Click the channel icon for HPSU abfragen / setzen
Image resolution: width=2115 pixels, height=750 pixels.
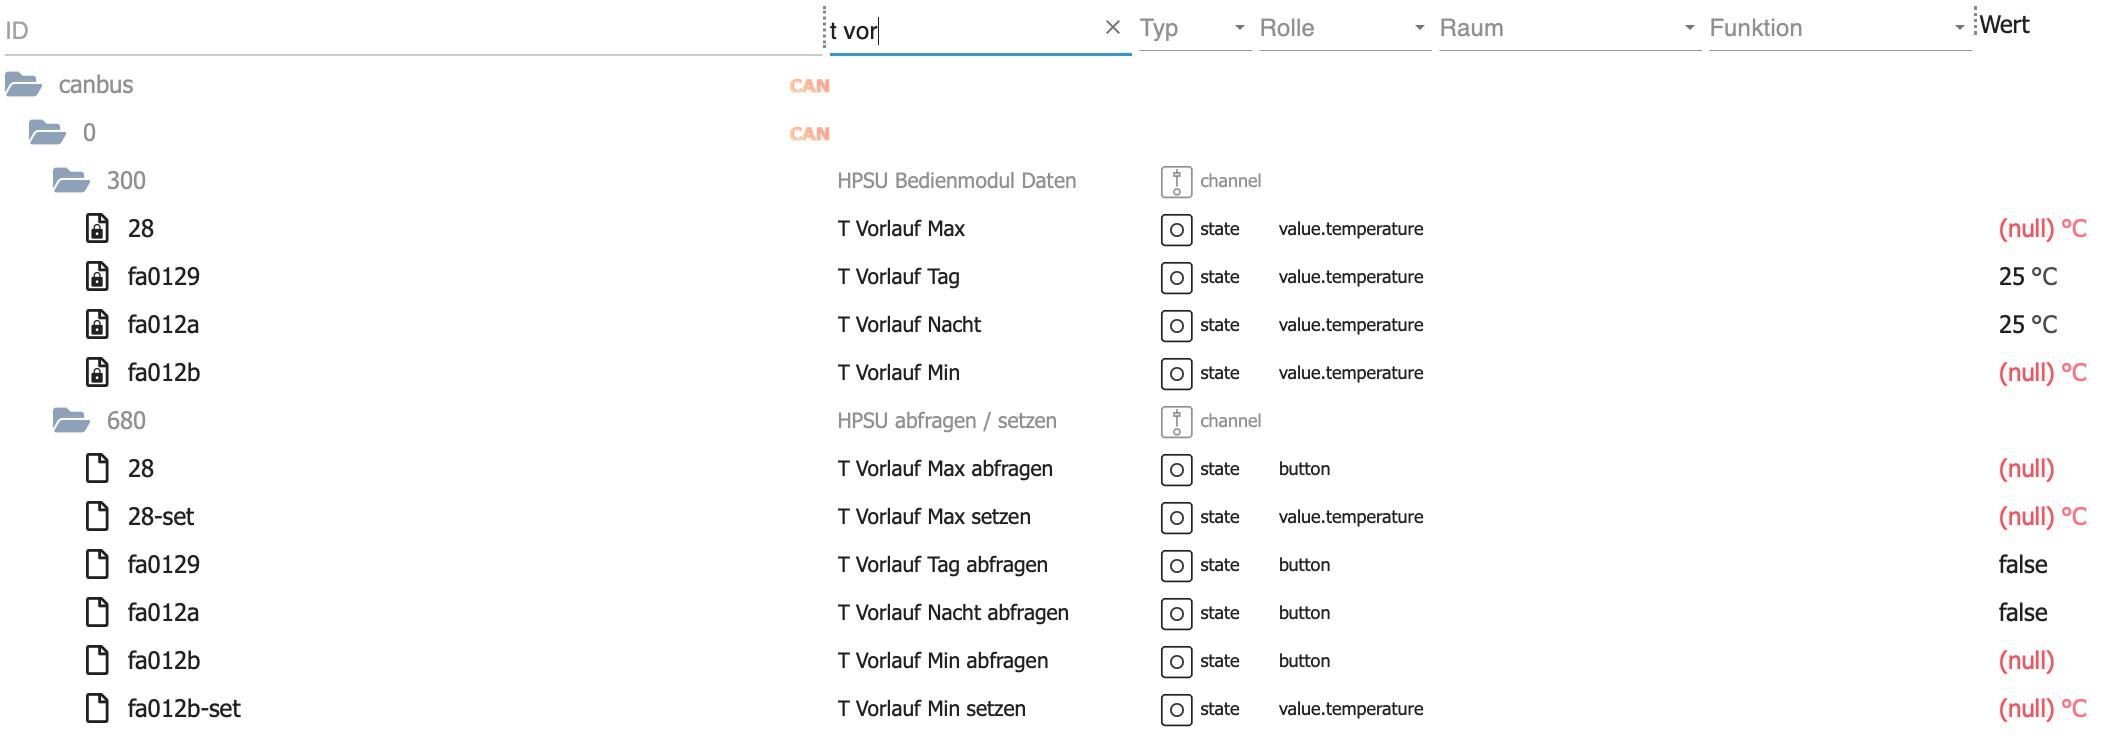point(1176,421)
